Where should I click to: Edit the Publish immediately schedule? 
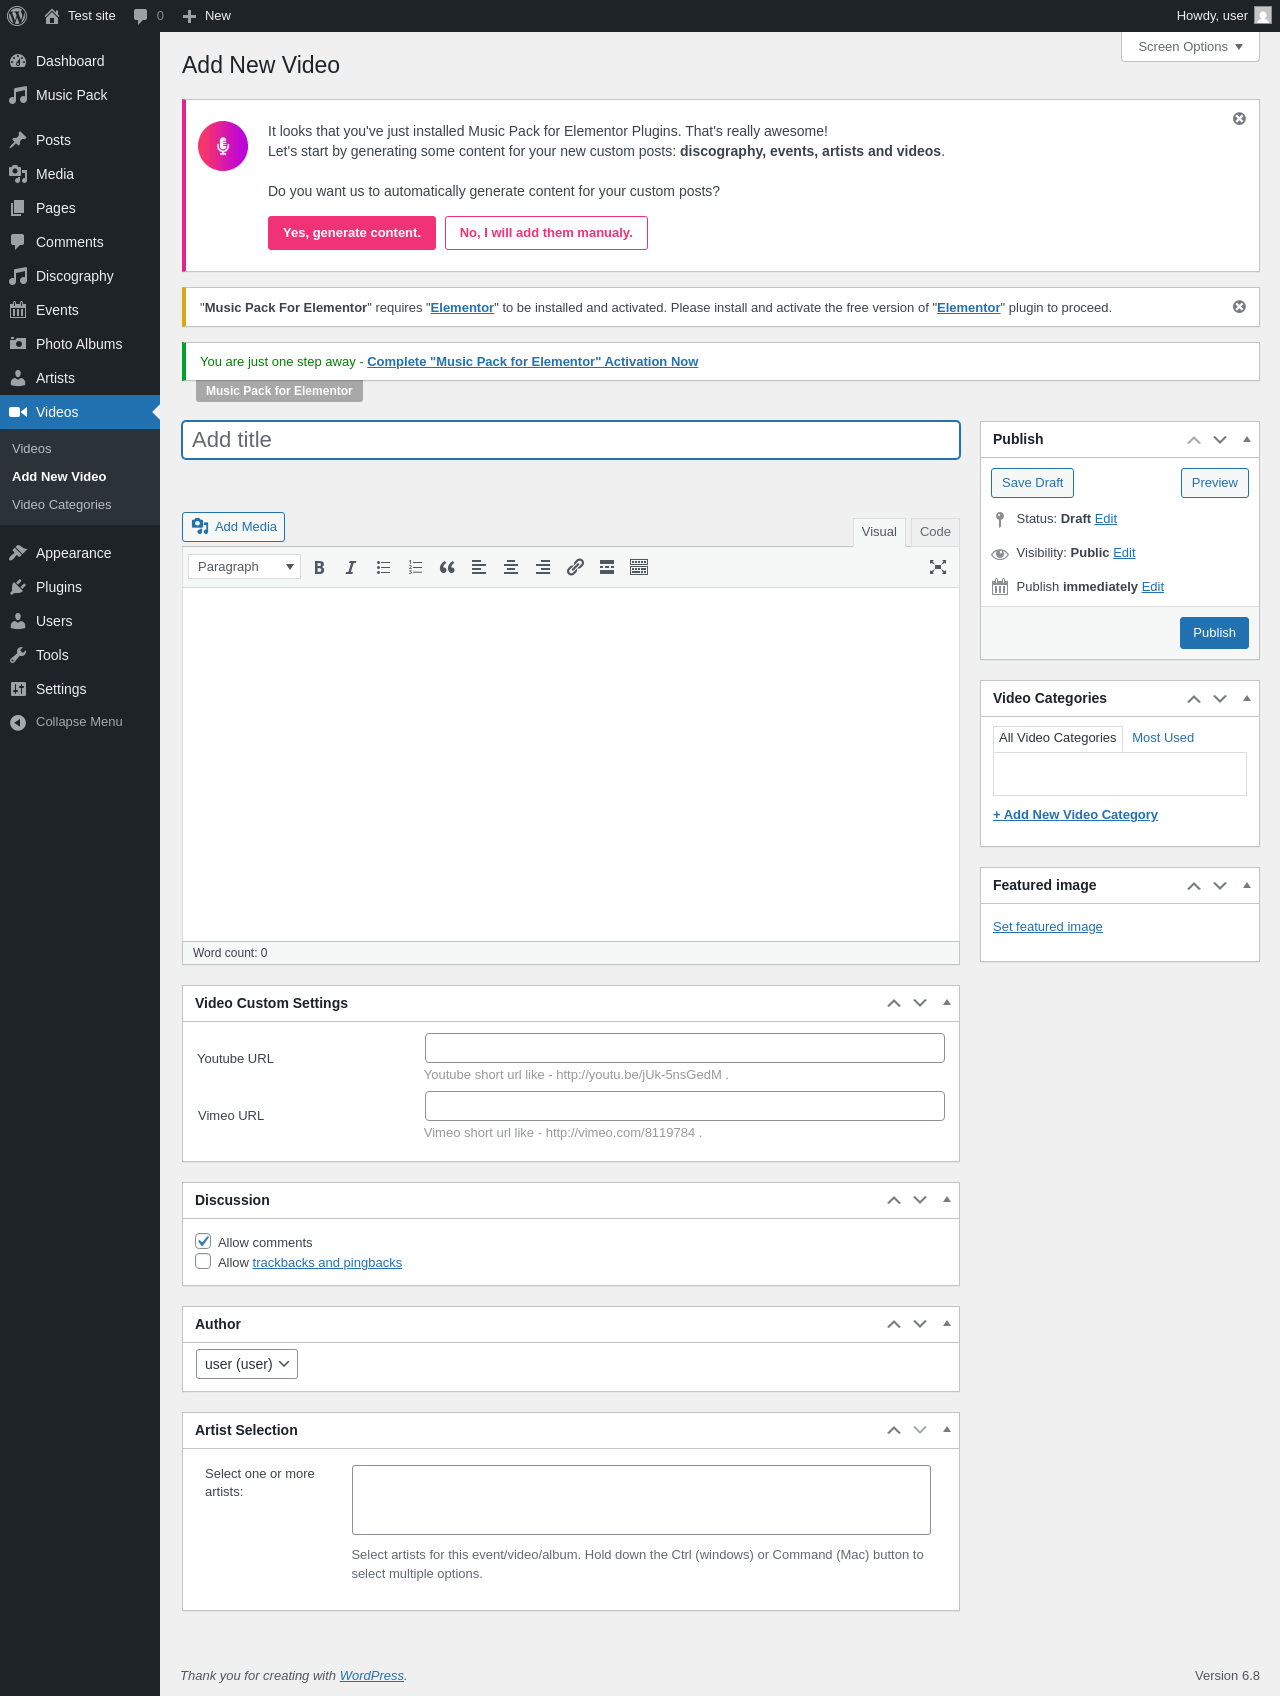1153,587
